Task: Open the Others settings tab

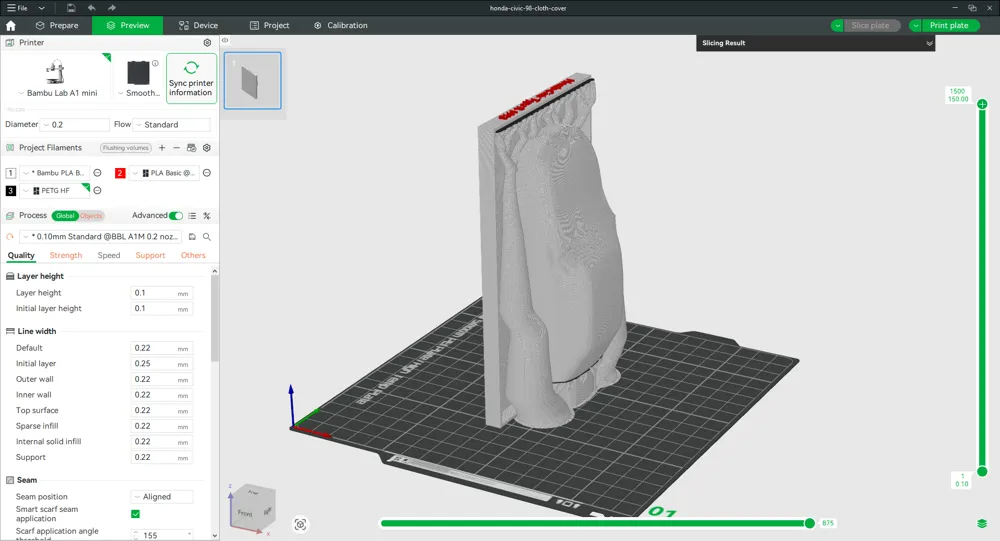Action: pyautogui.click(x=193, y=255)
